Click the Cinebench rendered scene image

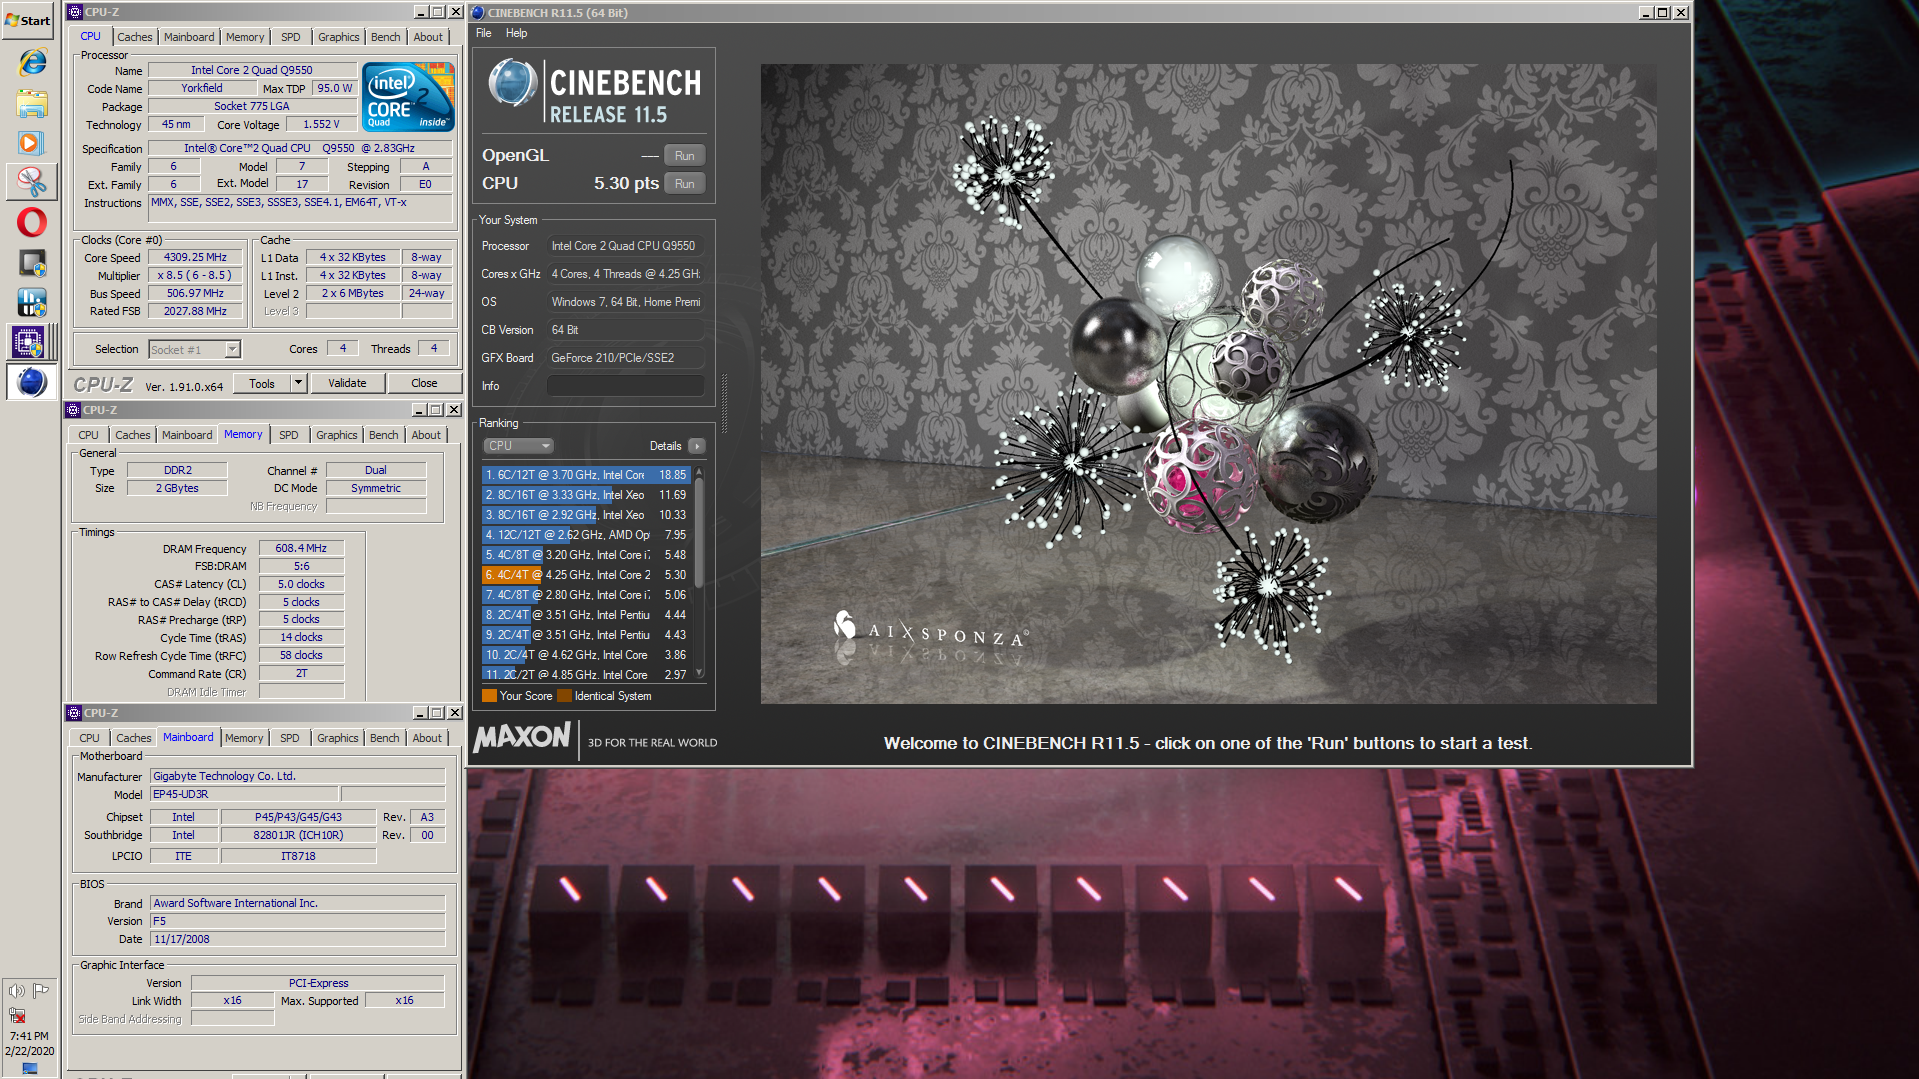(1208, 384)
